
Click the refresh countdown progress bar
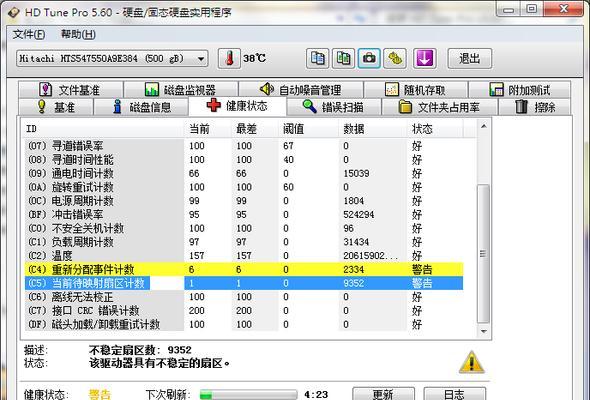pyautogui.click(x=248, y=395)
